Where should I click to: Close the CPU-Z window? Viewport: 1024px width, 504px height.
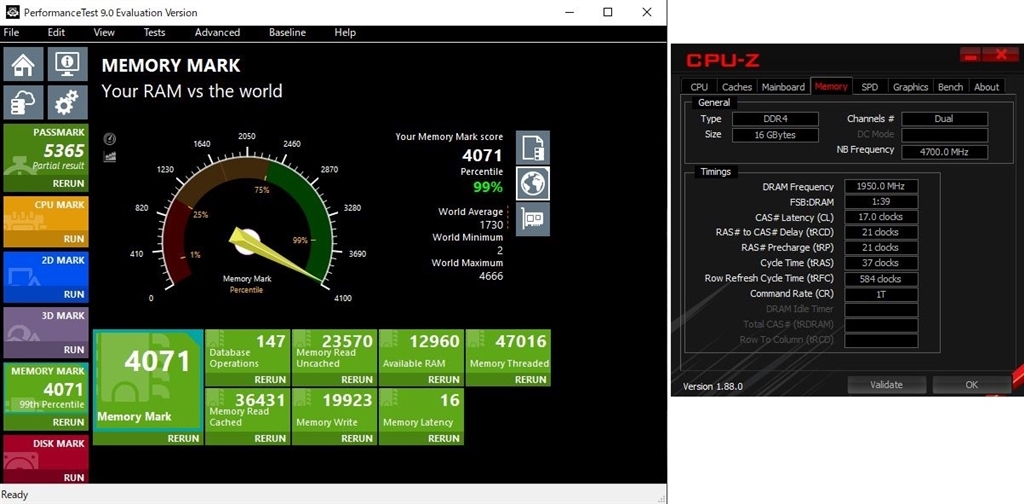[1000, 55]
